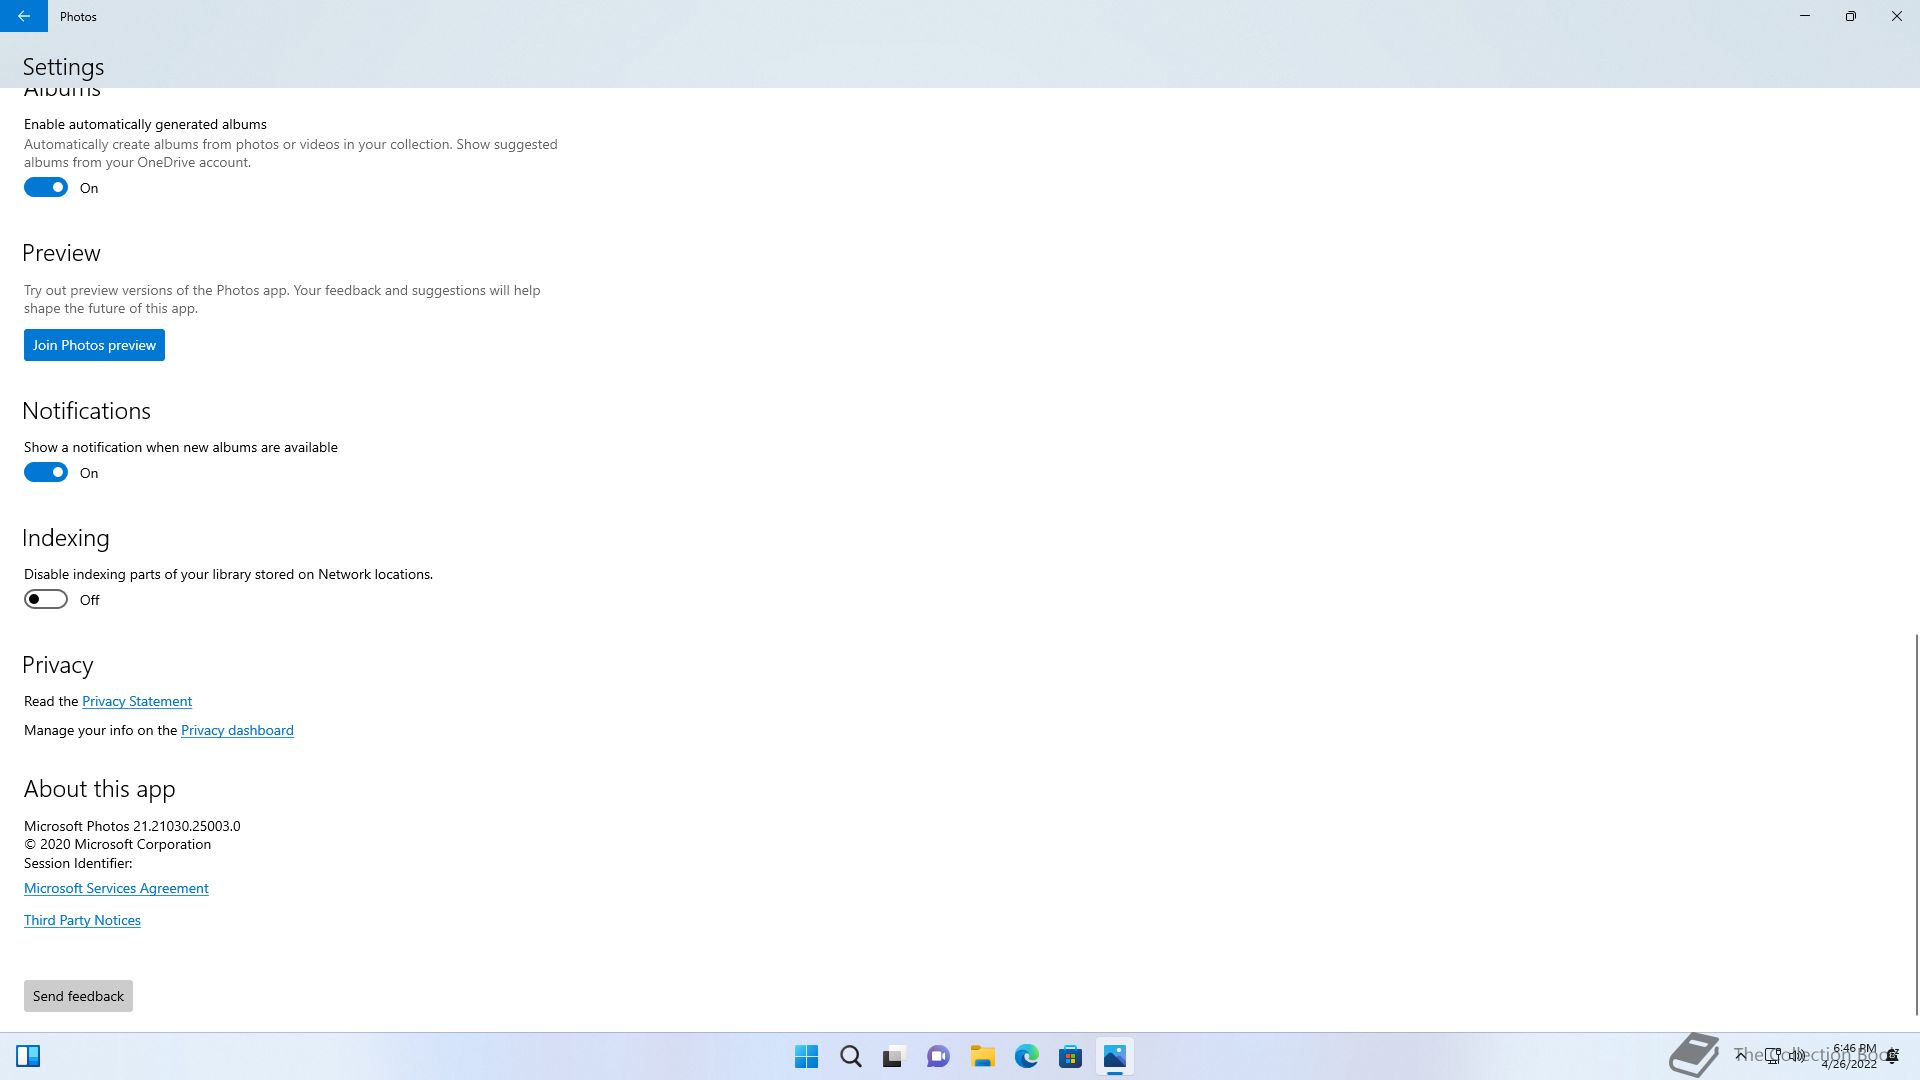
Task: Open the Privacy Statement link
Action: [137, 701]
